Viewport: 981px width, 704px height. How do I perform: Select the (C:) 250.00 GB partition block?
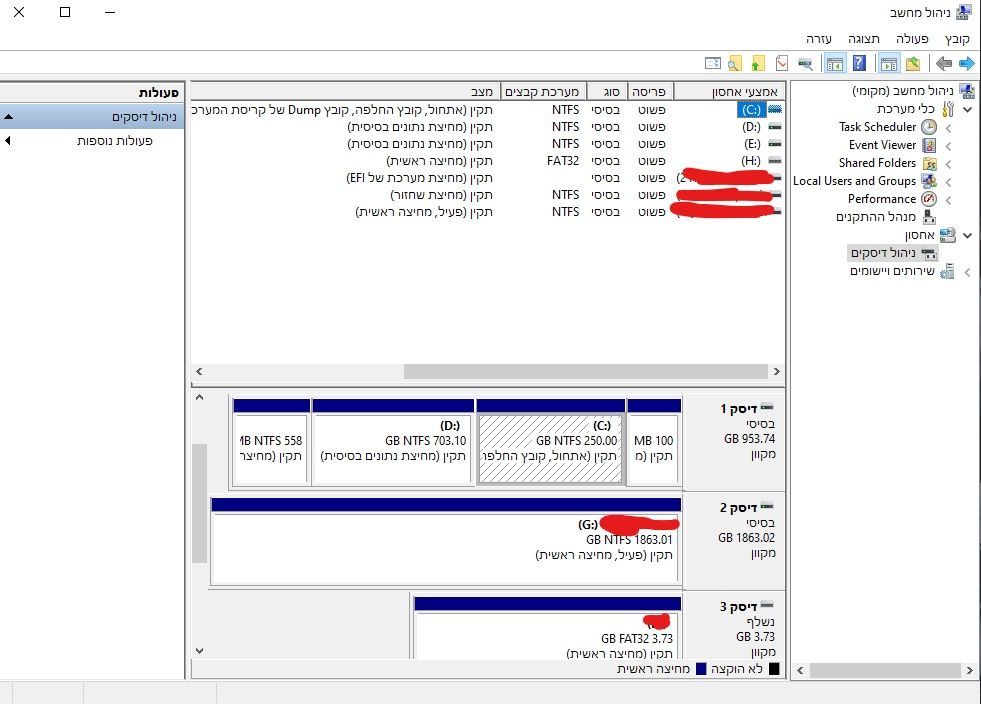click(x=551, y=442)
